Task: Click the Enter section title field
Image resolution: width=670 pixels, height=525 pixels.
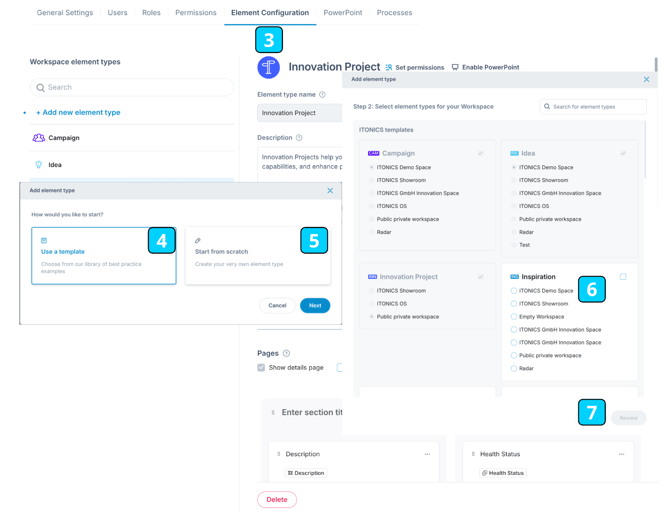Action: pyautogui.click(x=312, y=412)
